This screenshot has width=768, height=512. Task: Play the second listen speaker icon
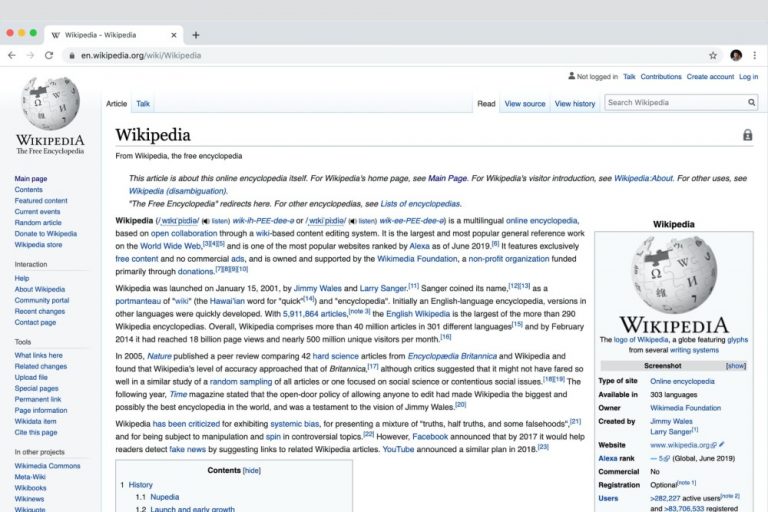coord(353,221)
